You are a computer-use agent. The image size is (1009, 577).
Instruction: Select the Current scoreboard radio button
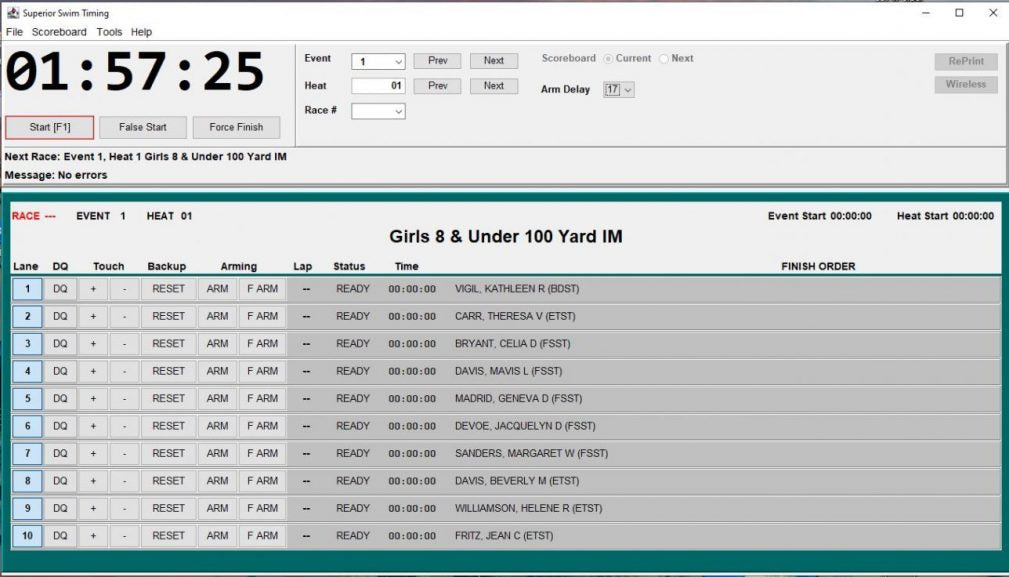coord(609,59)
